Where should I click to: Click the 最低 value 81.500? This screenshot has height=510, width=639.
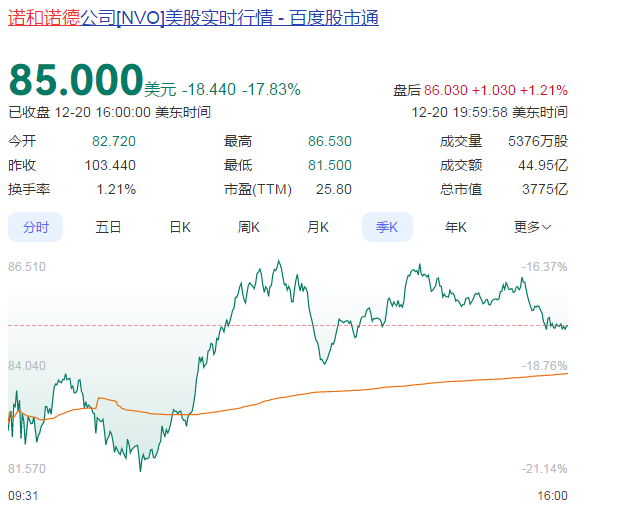click(x=330, y=165)
